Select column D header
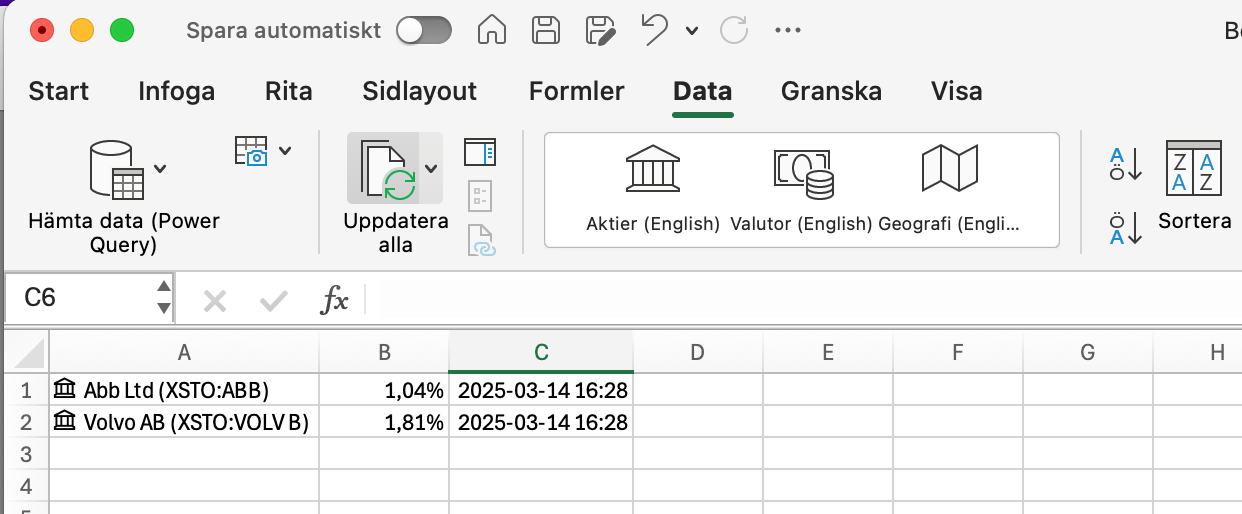Viewport: 1242px width, 514px height. pos(698,351)
